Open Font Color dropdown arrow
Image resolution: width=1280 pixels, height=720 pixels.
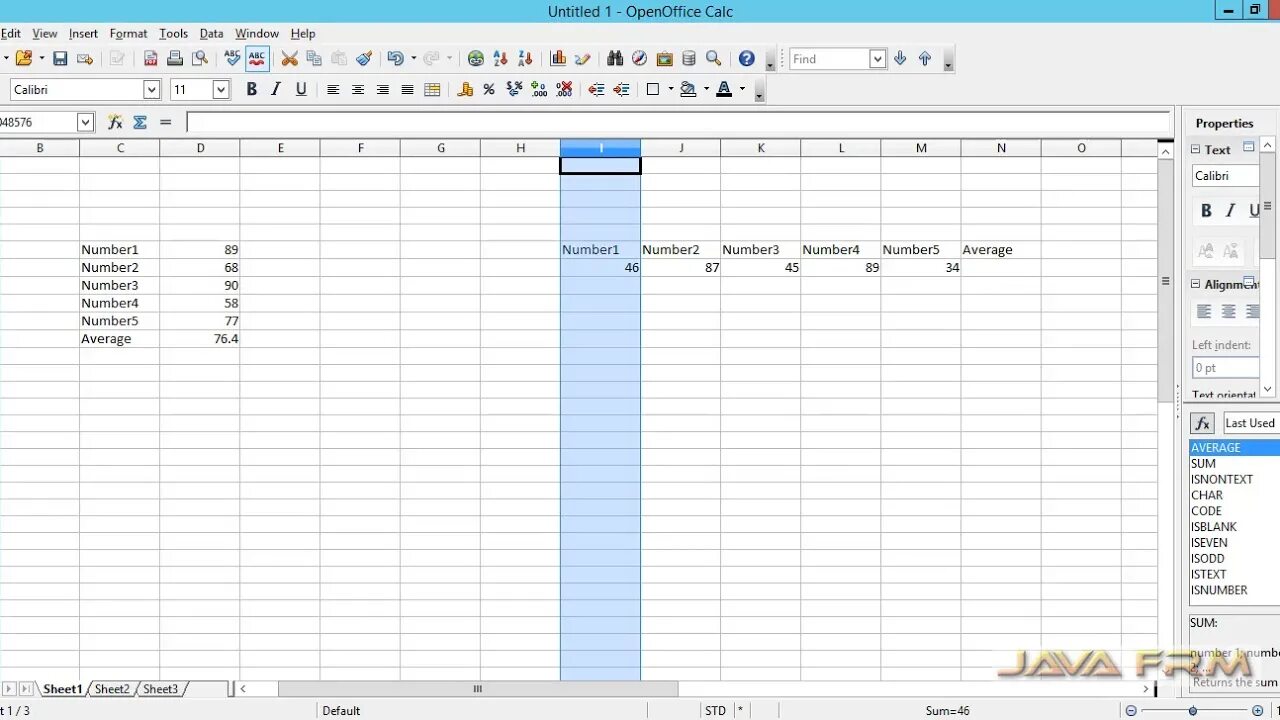coord(742,90)
